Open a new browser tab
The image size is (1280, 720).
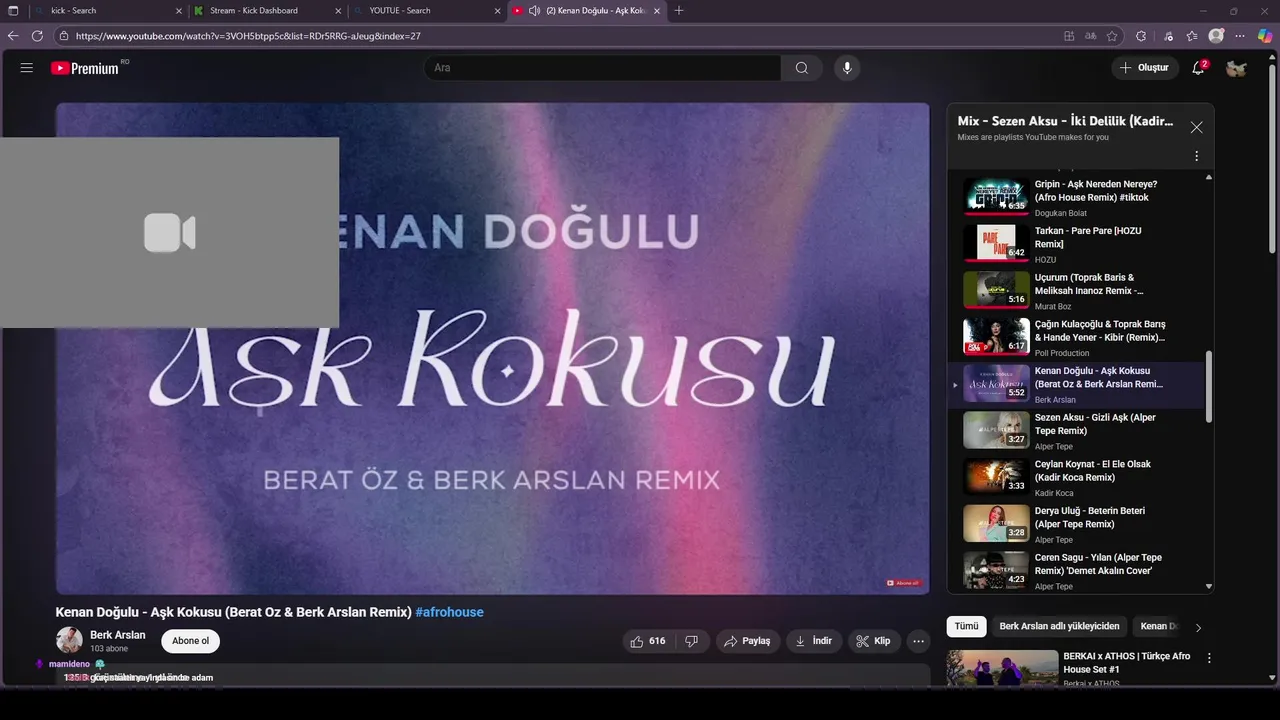point(679,11)
